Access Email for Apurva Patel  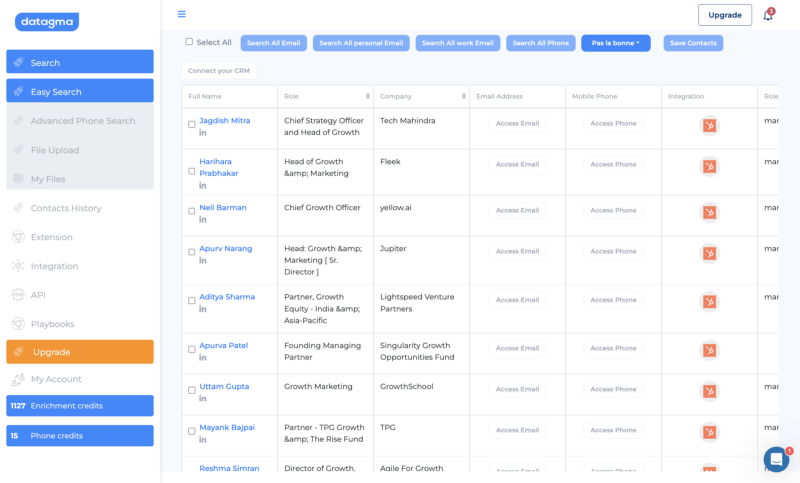[517, 348]
